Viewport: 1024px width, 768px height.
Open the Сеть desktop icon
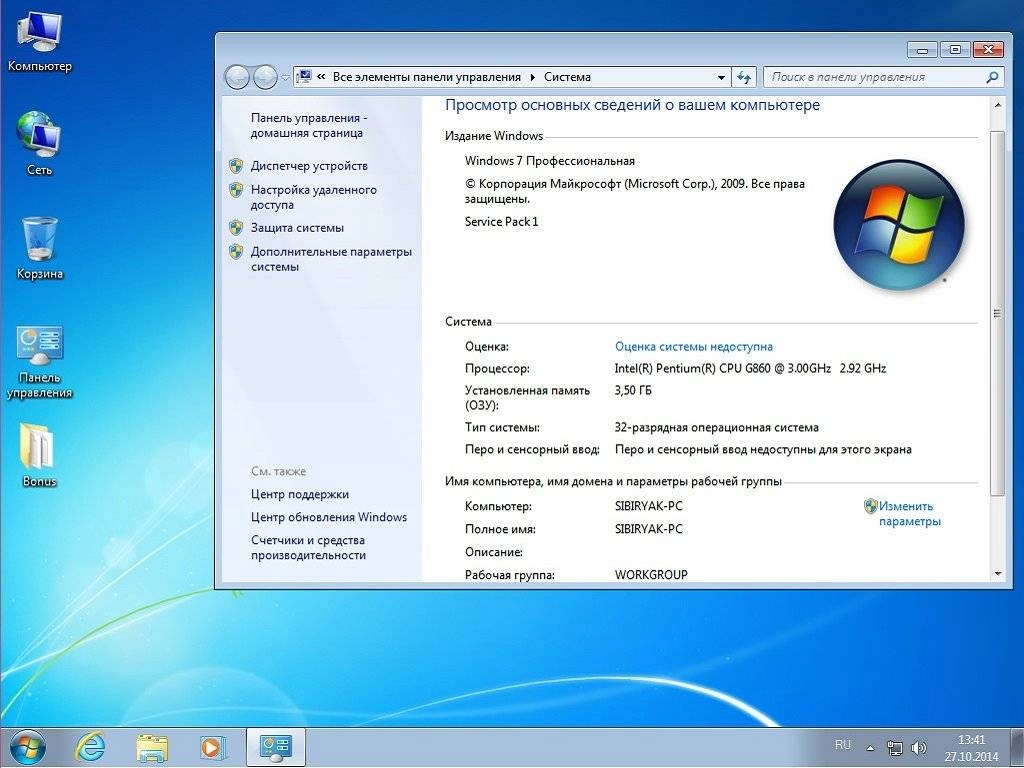[x=39, y=144]
